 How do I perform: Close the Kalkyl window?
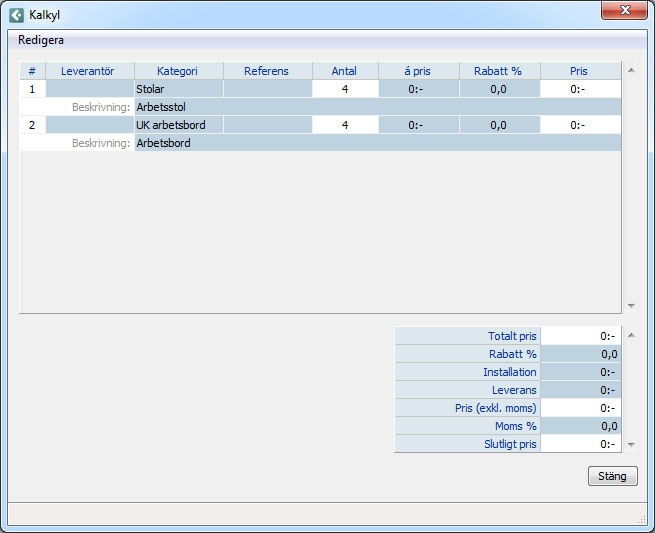click(625, 11)
